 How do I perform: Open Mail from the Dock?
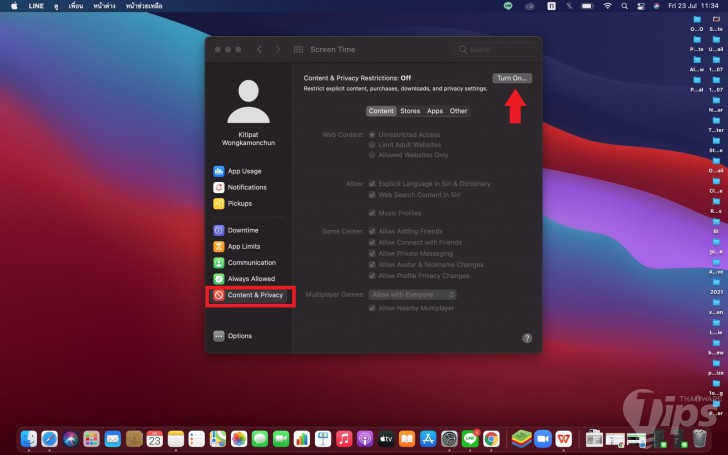click(x=112, y=438)
